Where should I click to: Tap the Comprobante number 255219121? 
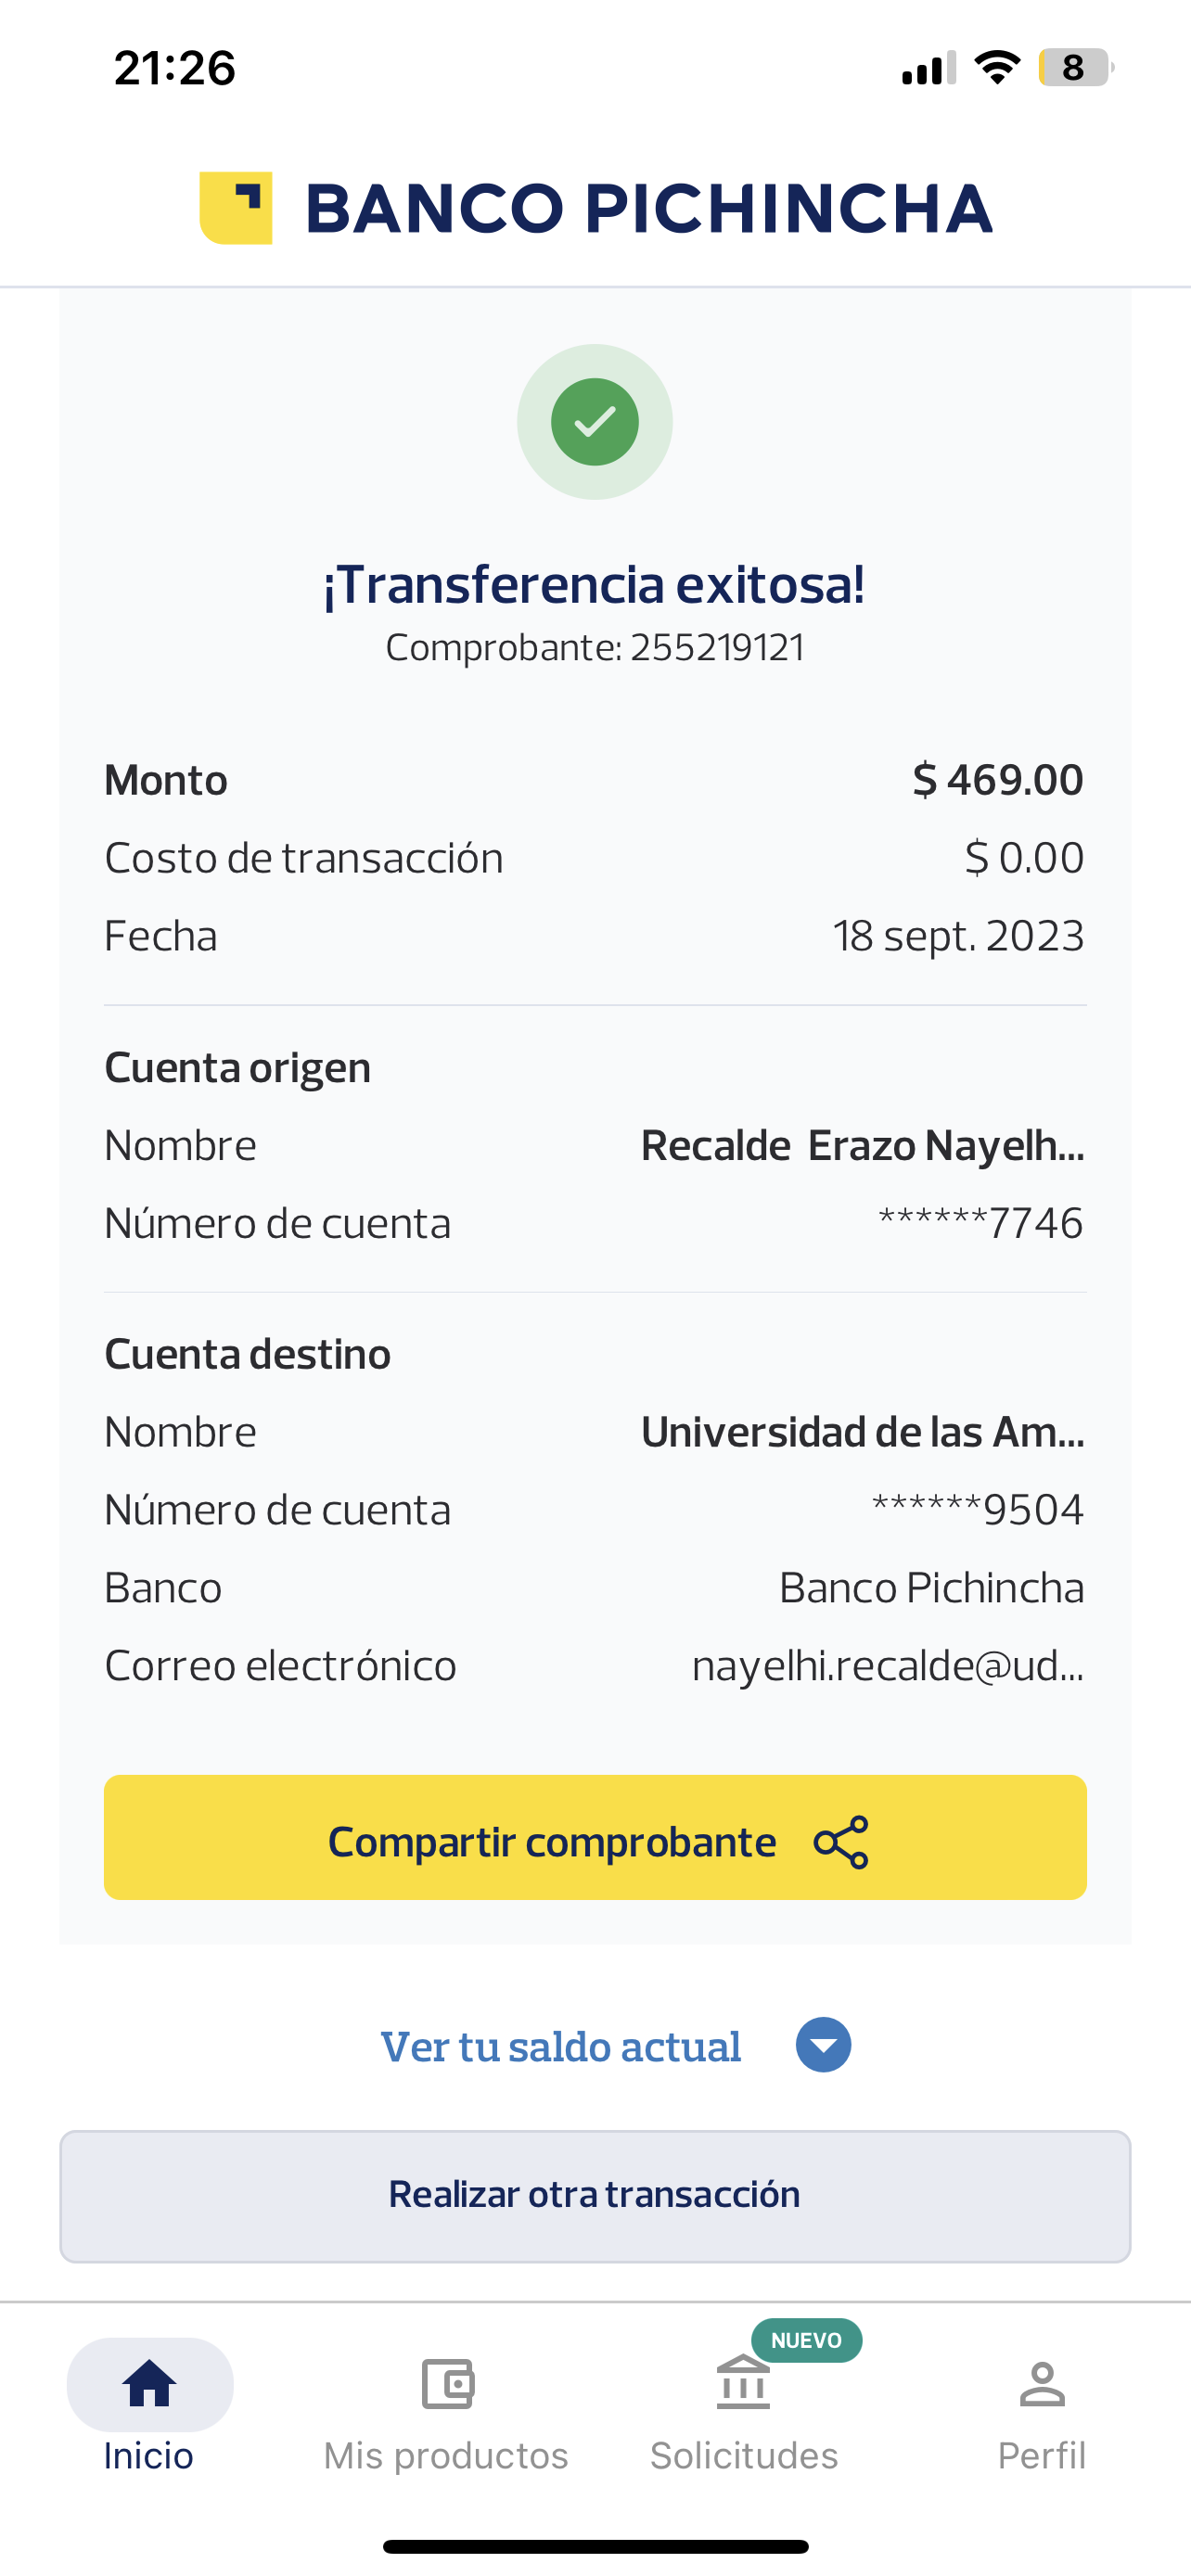[717, 648]
